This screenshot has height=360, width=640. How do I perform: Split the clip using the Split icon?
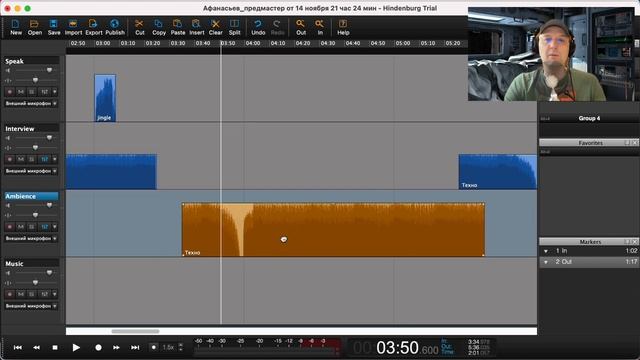(x=234, y=27)
